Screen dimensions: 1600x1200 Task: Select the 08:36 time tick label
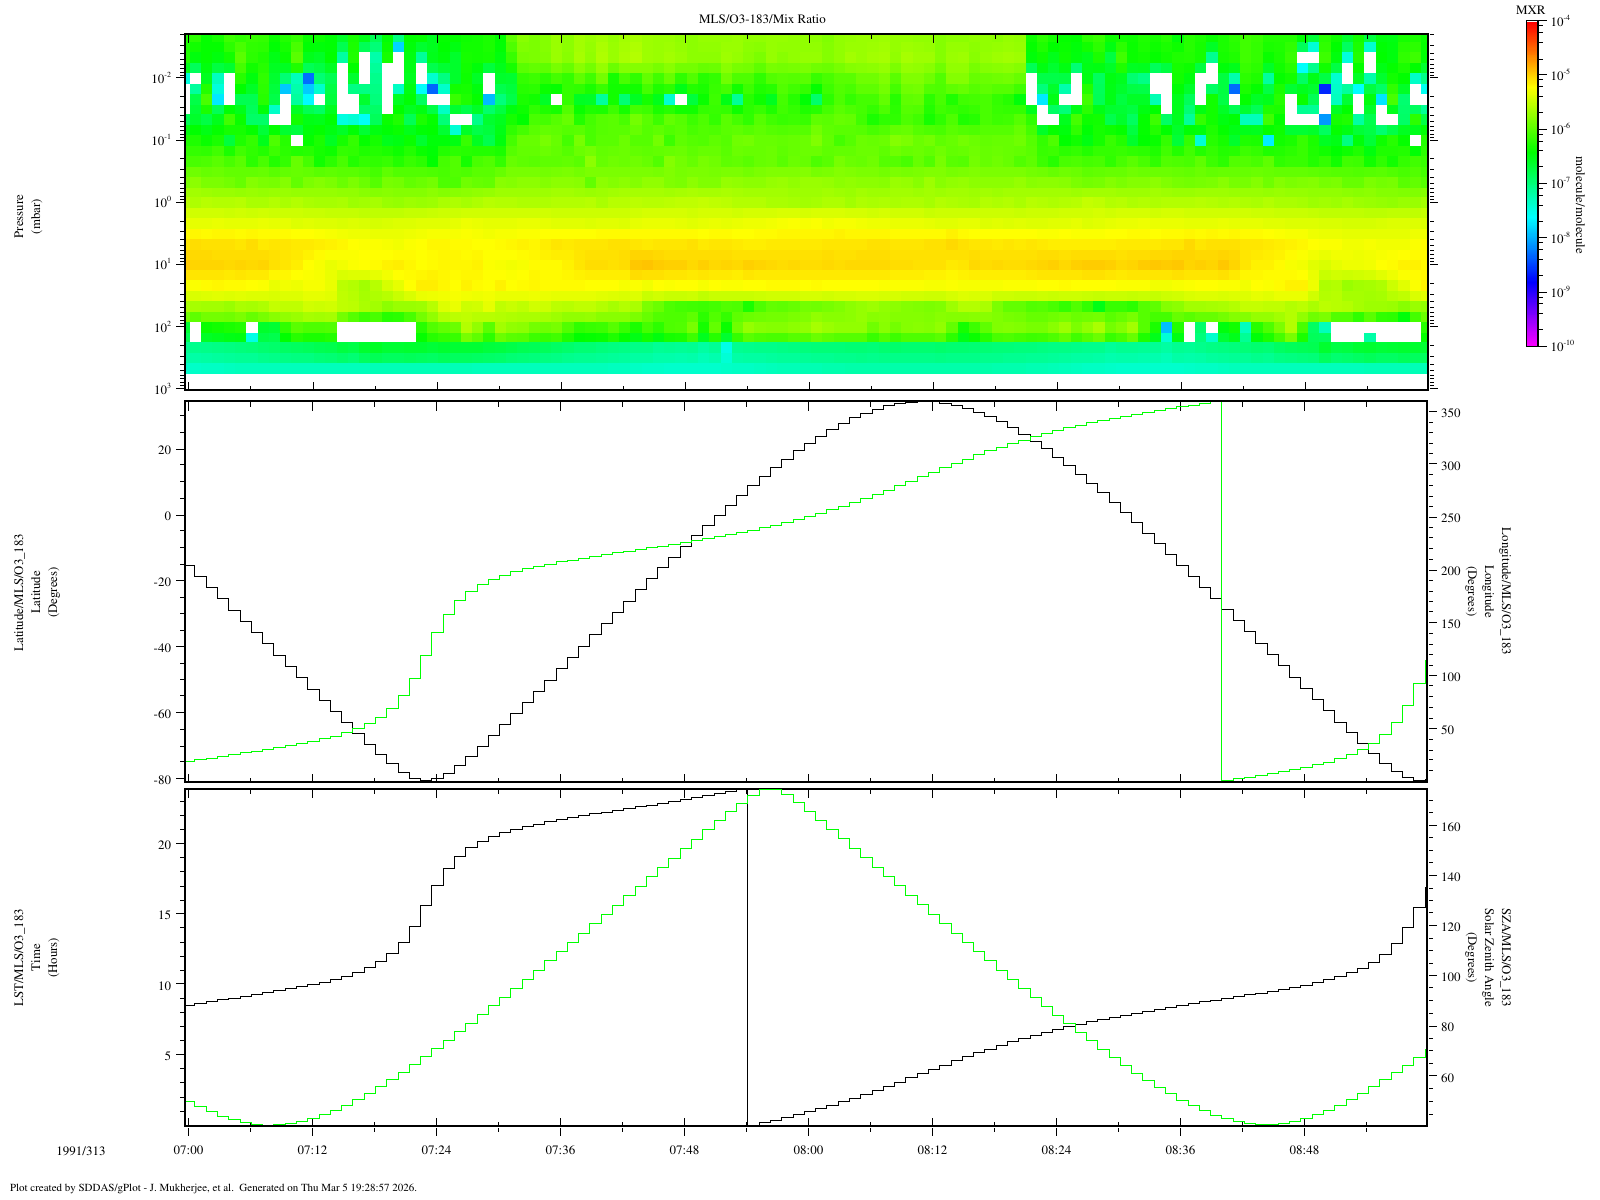click(x=1180, y=1151)
